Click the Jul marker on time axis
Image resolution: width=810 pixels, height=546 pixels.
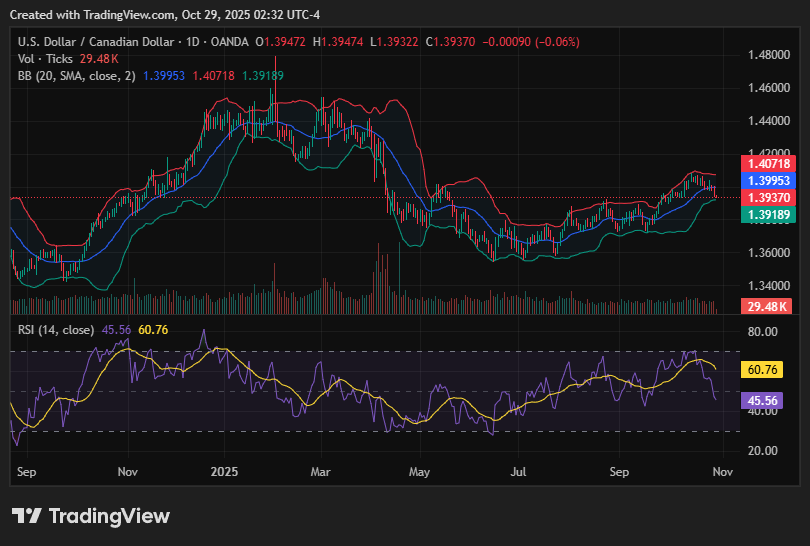coord(519,470)
